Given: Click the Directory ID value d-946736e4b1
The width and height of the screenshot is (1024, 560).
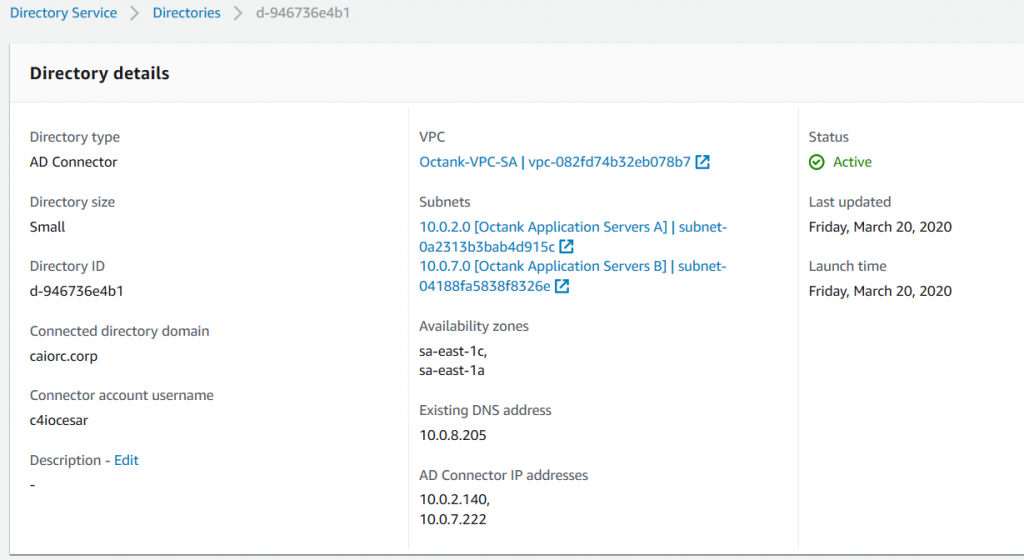Looking at the screenshot, I should tap(76, 291).
